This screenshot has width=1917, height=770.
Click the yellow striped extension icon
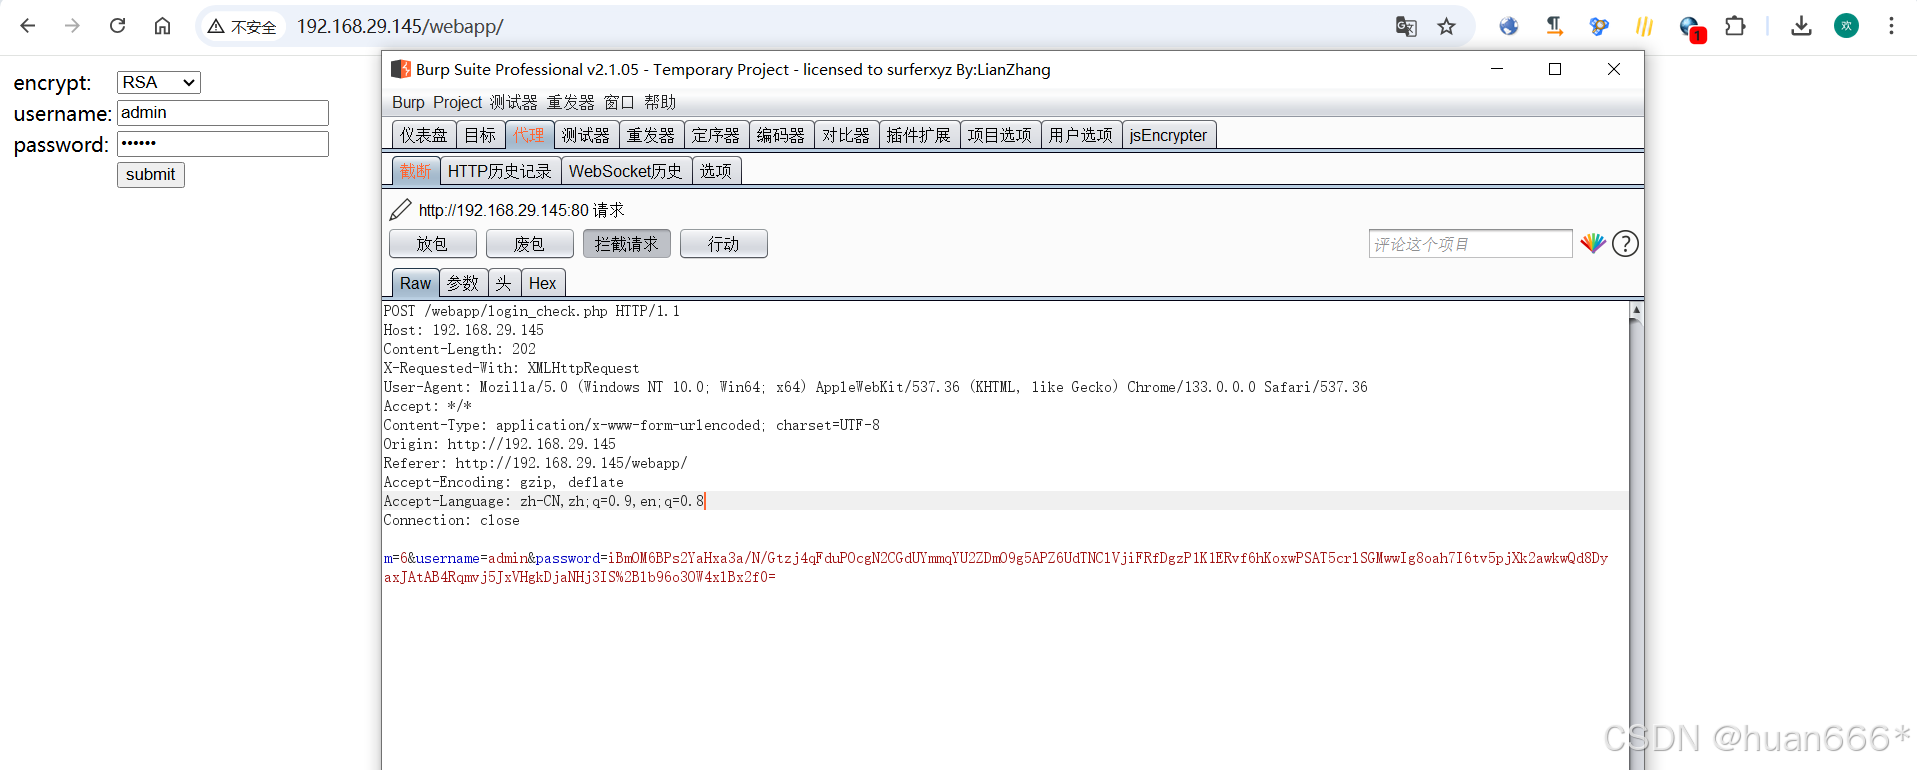[1644, 27]
